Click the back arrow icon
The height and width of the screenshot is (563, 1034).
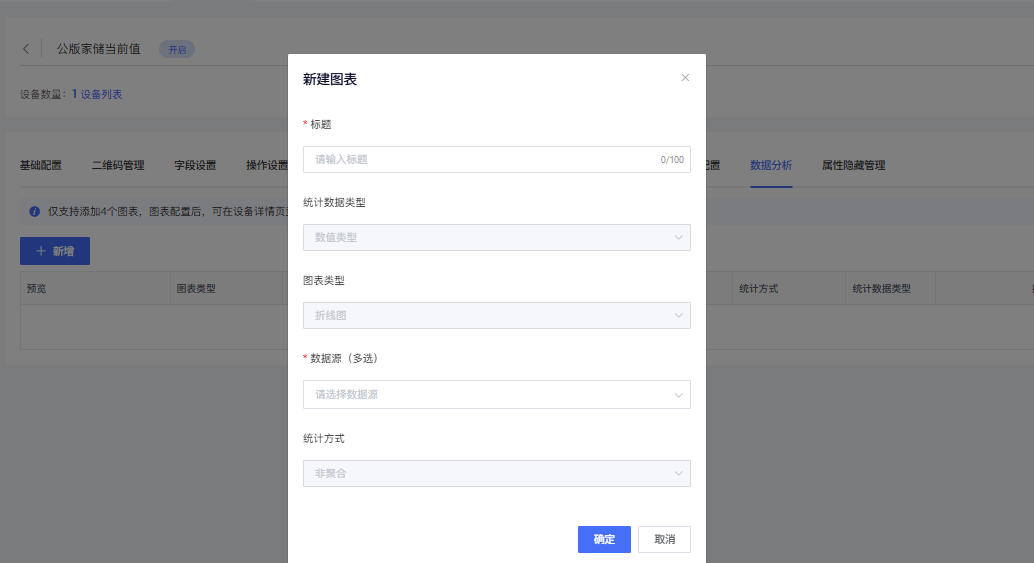(x=26, y=49)
